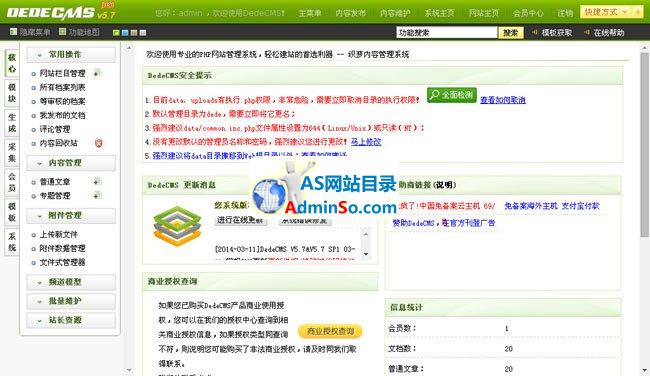Switch to the 模板 vertical tab
The image size is (650, 376).
(x=12, y=212)
